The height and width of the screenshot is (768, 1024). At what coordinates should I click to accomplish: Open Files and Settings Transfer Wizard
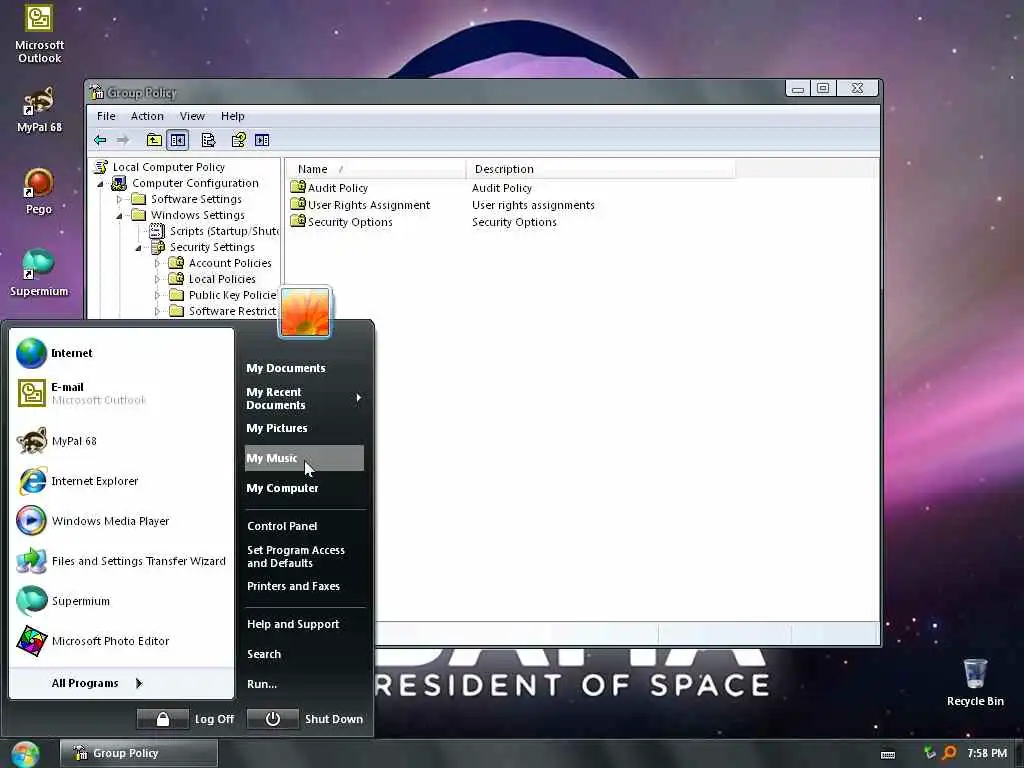[x=121, y=561]
